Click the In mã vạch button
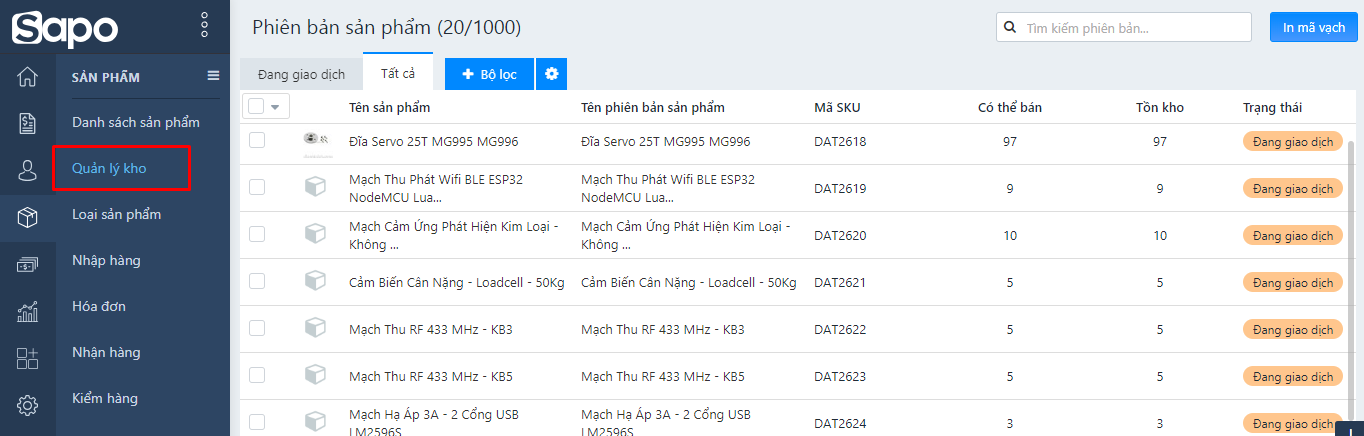 click(1313, 27)
